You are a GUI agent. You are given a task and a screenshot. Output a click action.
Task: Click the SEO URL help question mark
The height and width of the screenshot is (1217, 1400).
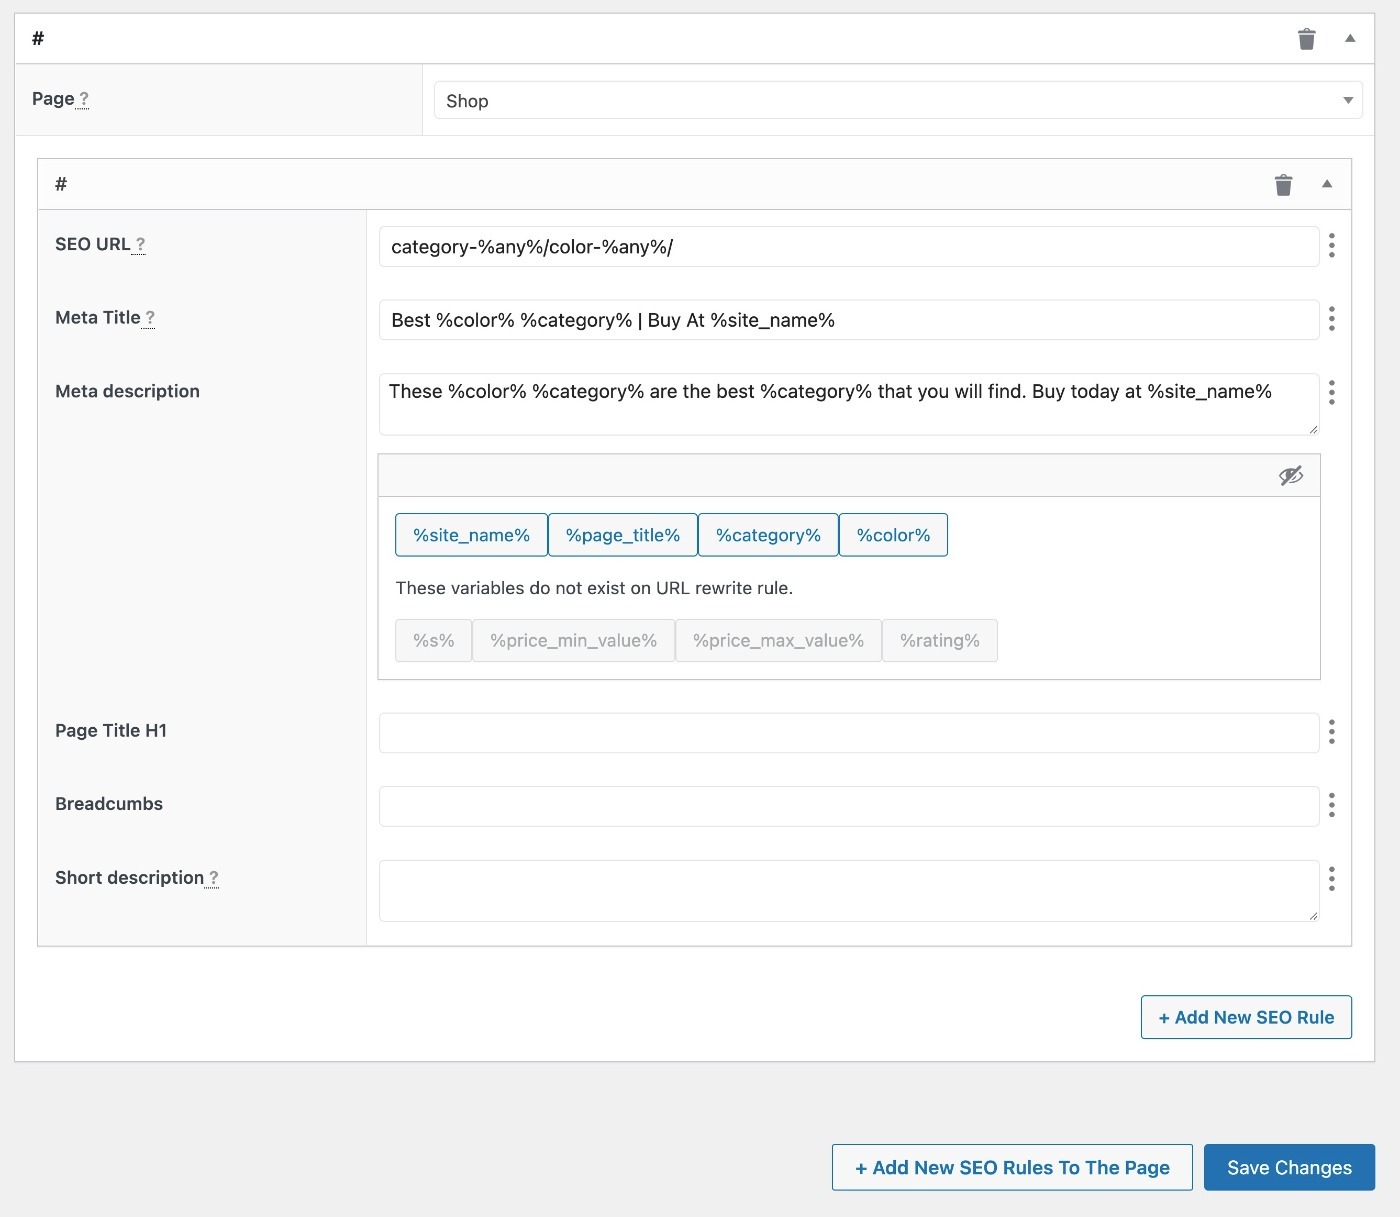[x=140, y=244]
